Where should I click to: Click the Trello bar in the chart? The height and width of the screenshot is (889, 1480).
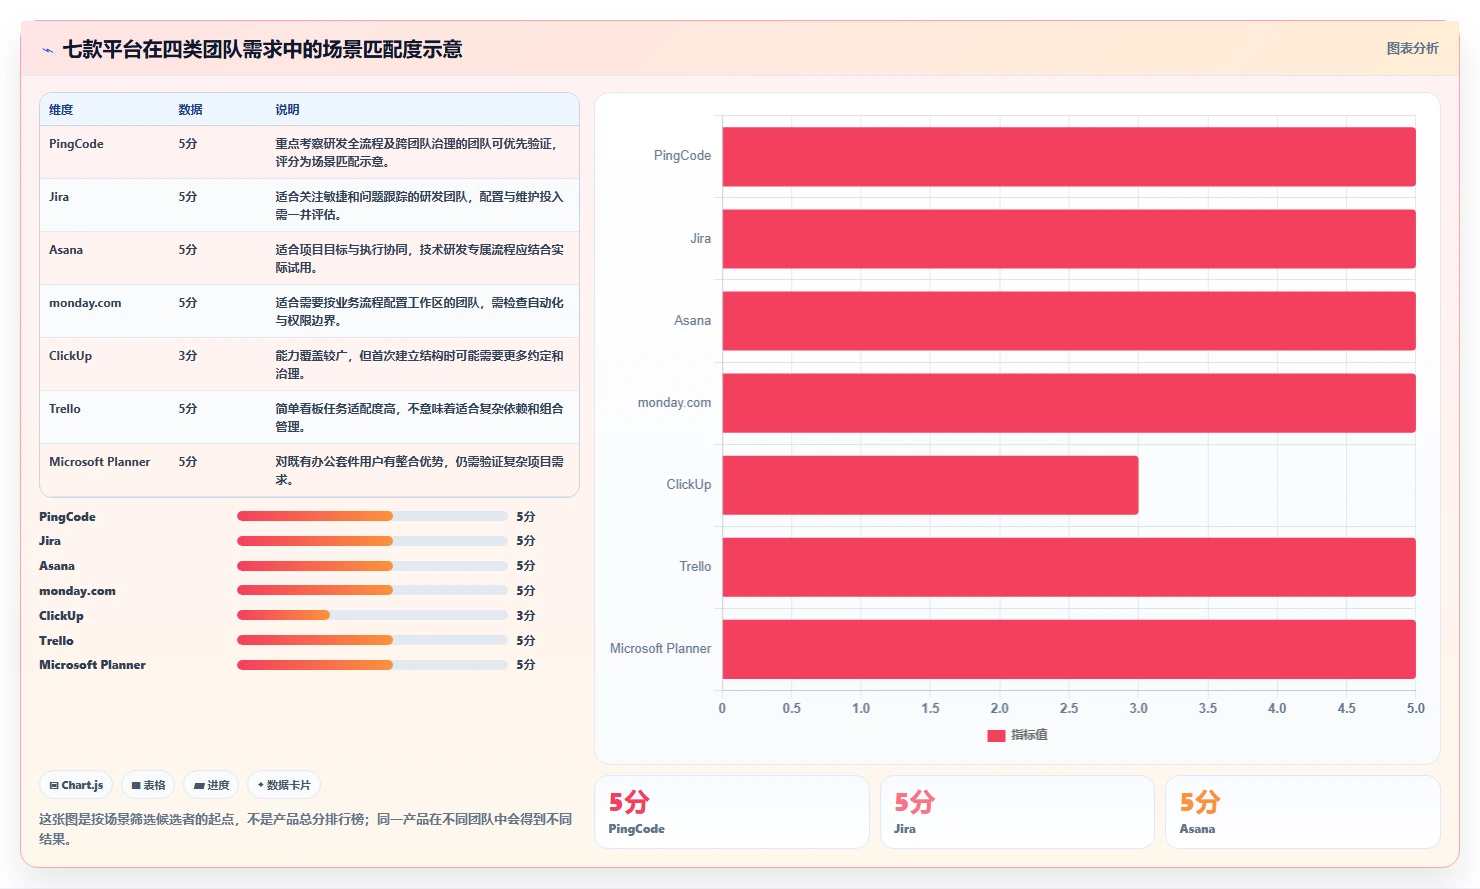point(1069,567)
